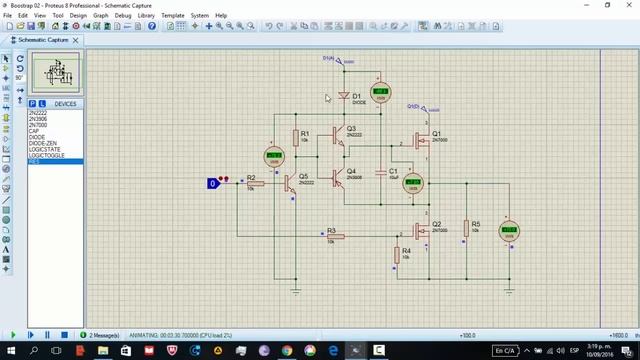Select the 2D line drawing tool
This screenshot has height=360, width=640.
(x=6, y=200)
